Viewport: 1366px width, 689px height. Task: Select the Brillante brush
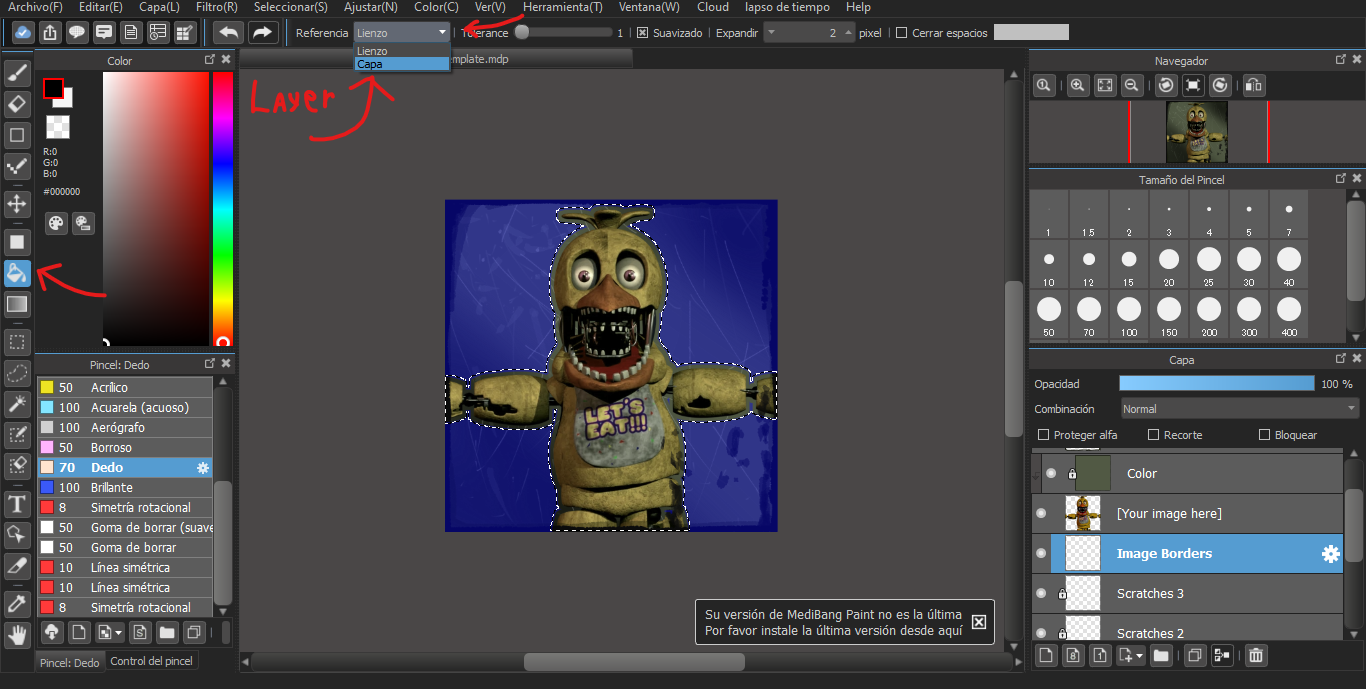pos(125,487)
